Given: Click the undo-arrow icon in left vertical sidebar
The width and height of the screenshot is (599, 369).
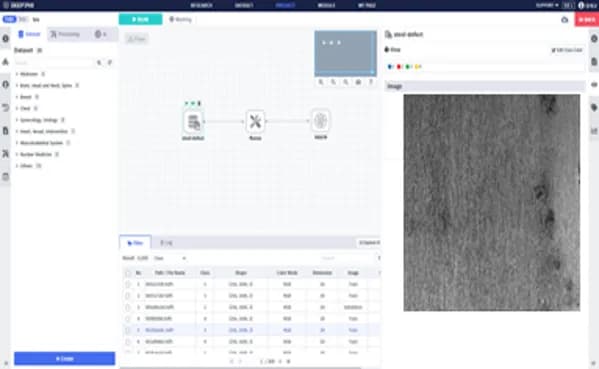Looking at the screenshot, I should tap(5, 108).
